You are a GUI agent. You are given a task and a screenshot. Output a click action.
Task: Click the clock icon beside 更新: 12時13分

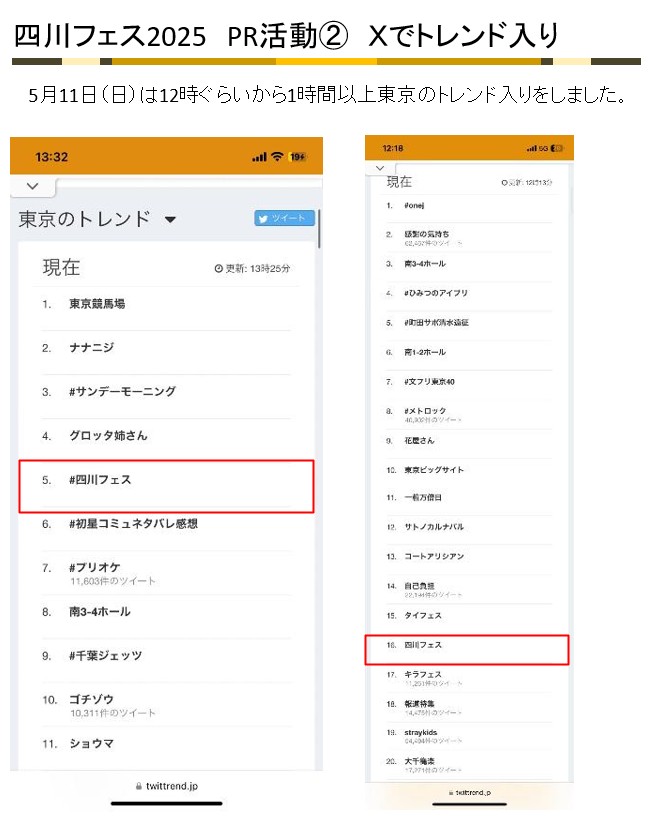[504, 183]
